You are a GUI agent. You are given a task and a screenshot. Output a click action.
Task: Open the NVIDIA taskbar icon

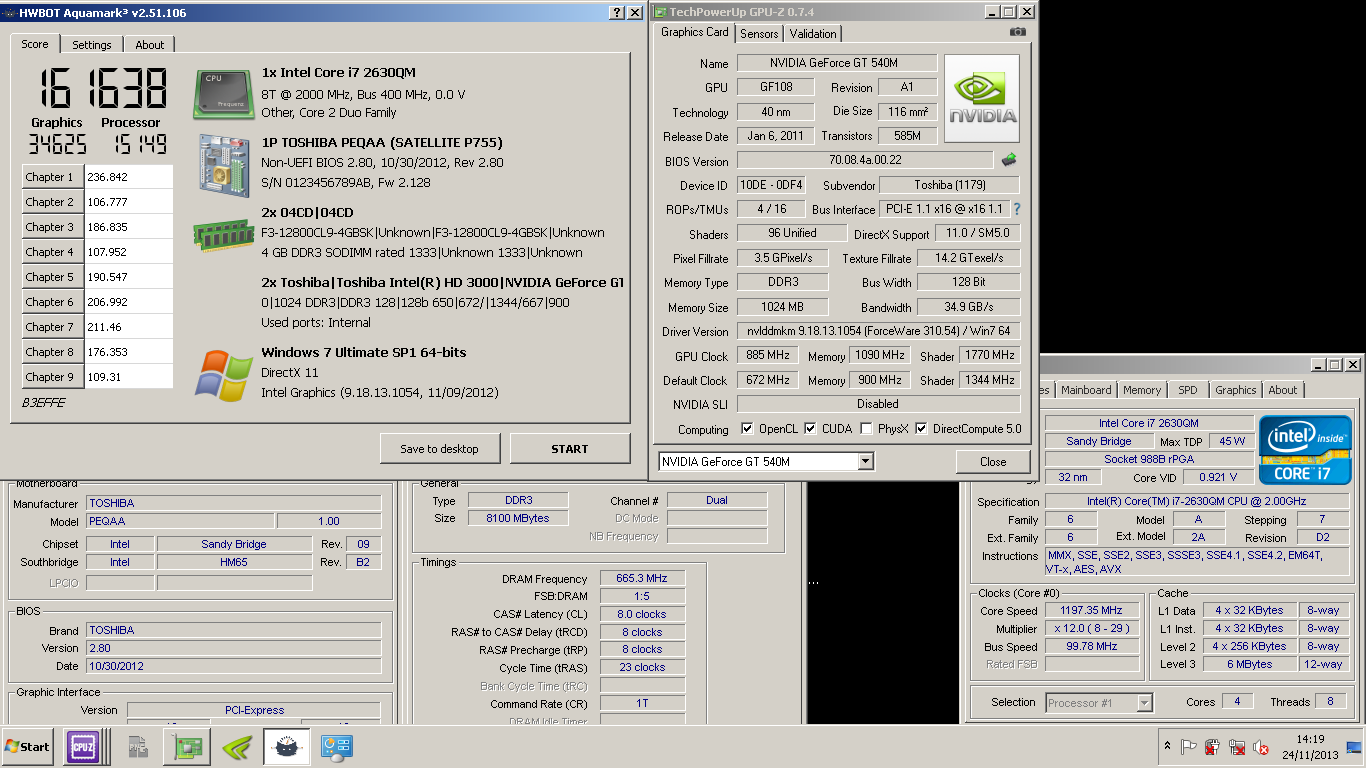click(x=237, y=747)
